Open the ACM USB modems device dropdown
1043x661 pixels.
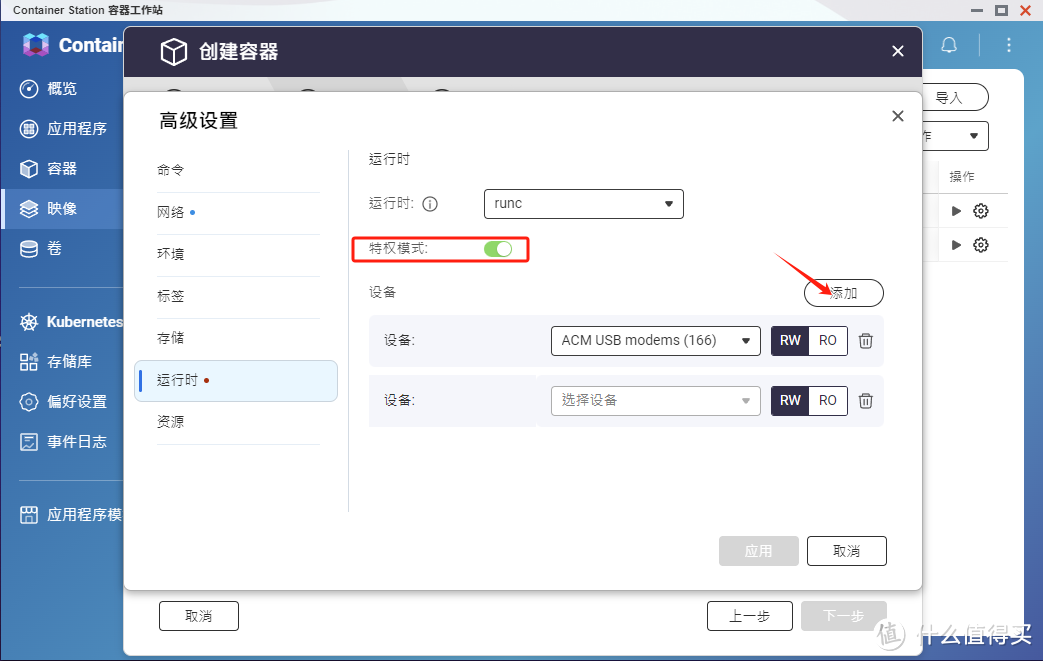655,340
